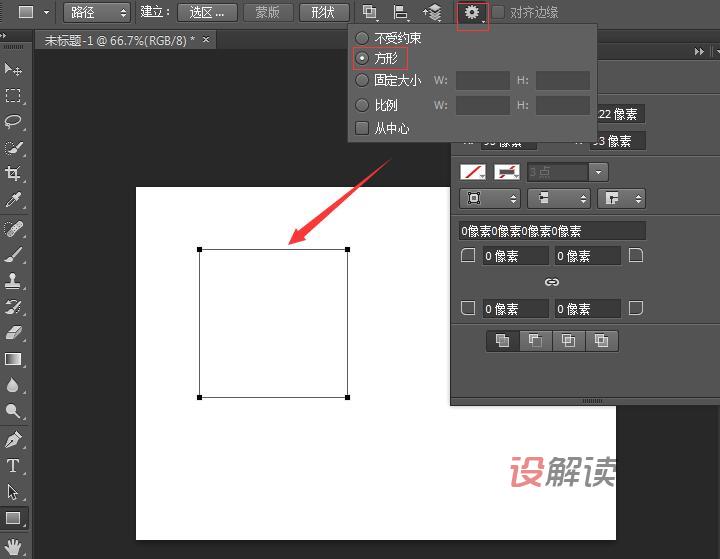The height and width of the screenshot is (559, 720).
Task: Open the path alignment dropdown in options bar
Action: click(x=401, y=13)
